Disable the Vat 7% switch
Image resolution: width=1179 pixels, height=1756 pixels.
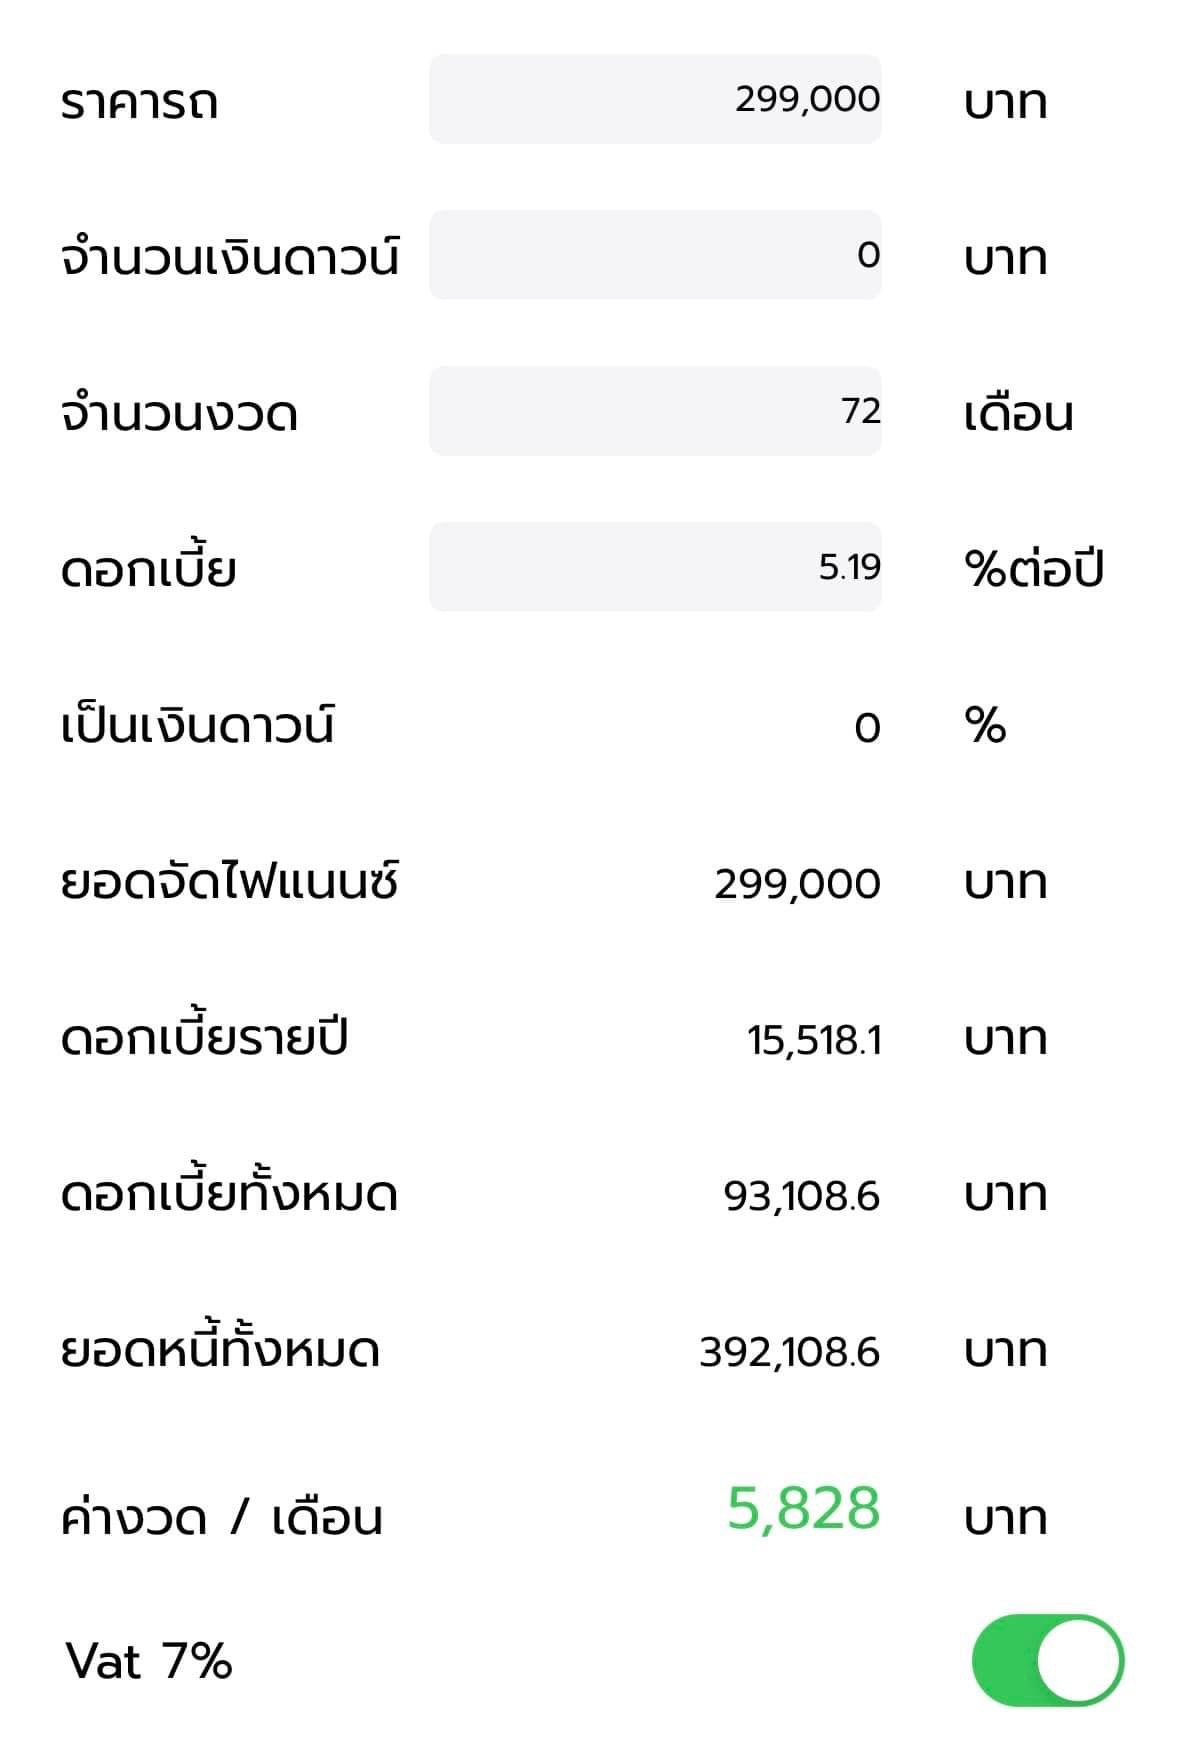coord(1047,1659)
